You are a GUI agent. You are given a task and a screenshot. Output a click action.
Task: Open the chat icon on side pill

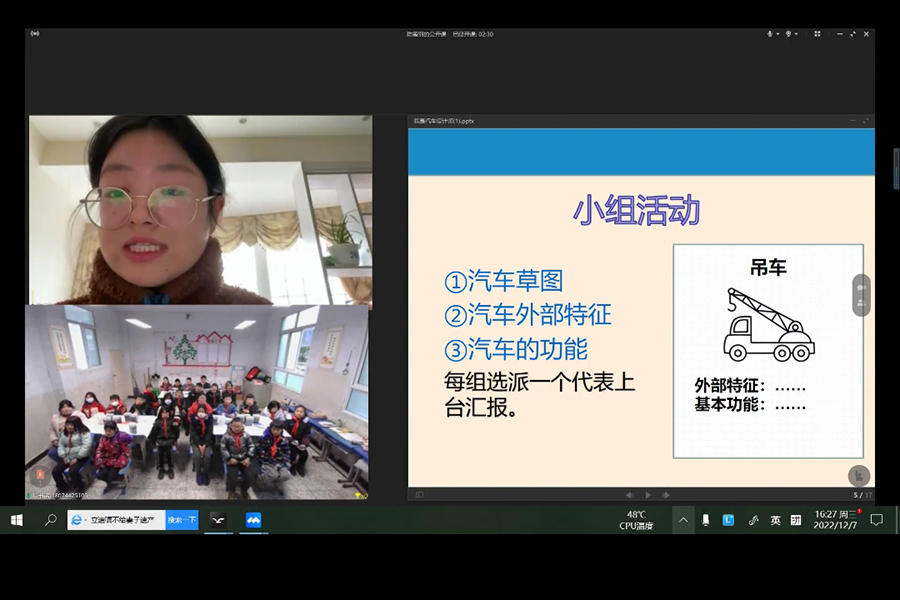click(x=861, y=287)
